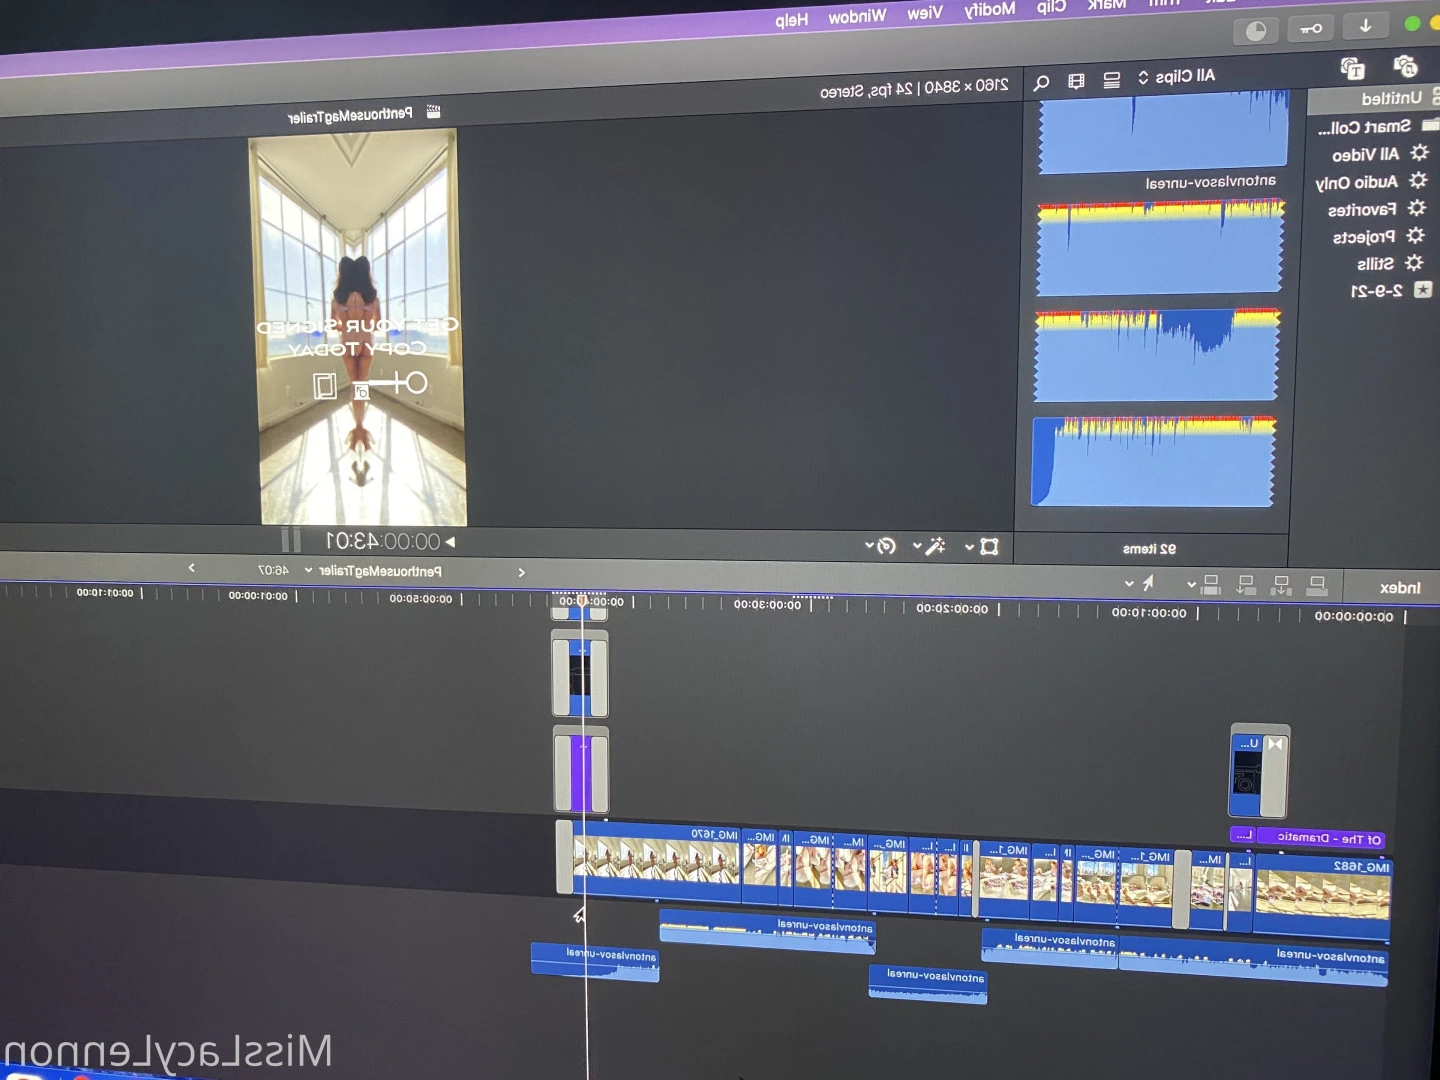Open the Clip menu
This screenshot has width=1440, height=1080.
[x=1051, y=6]
